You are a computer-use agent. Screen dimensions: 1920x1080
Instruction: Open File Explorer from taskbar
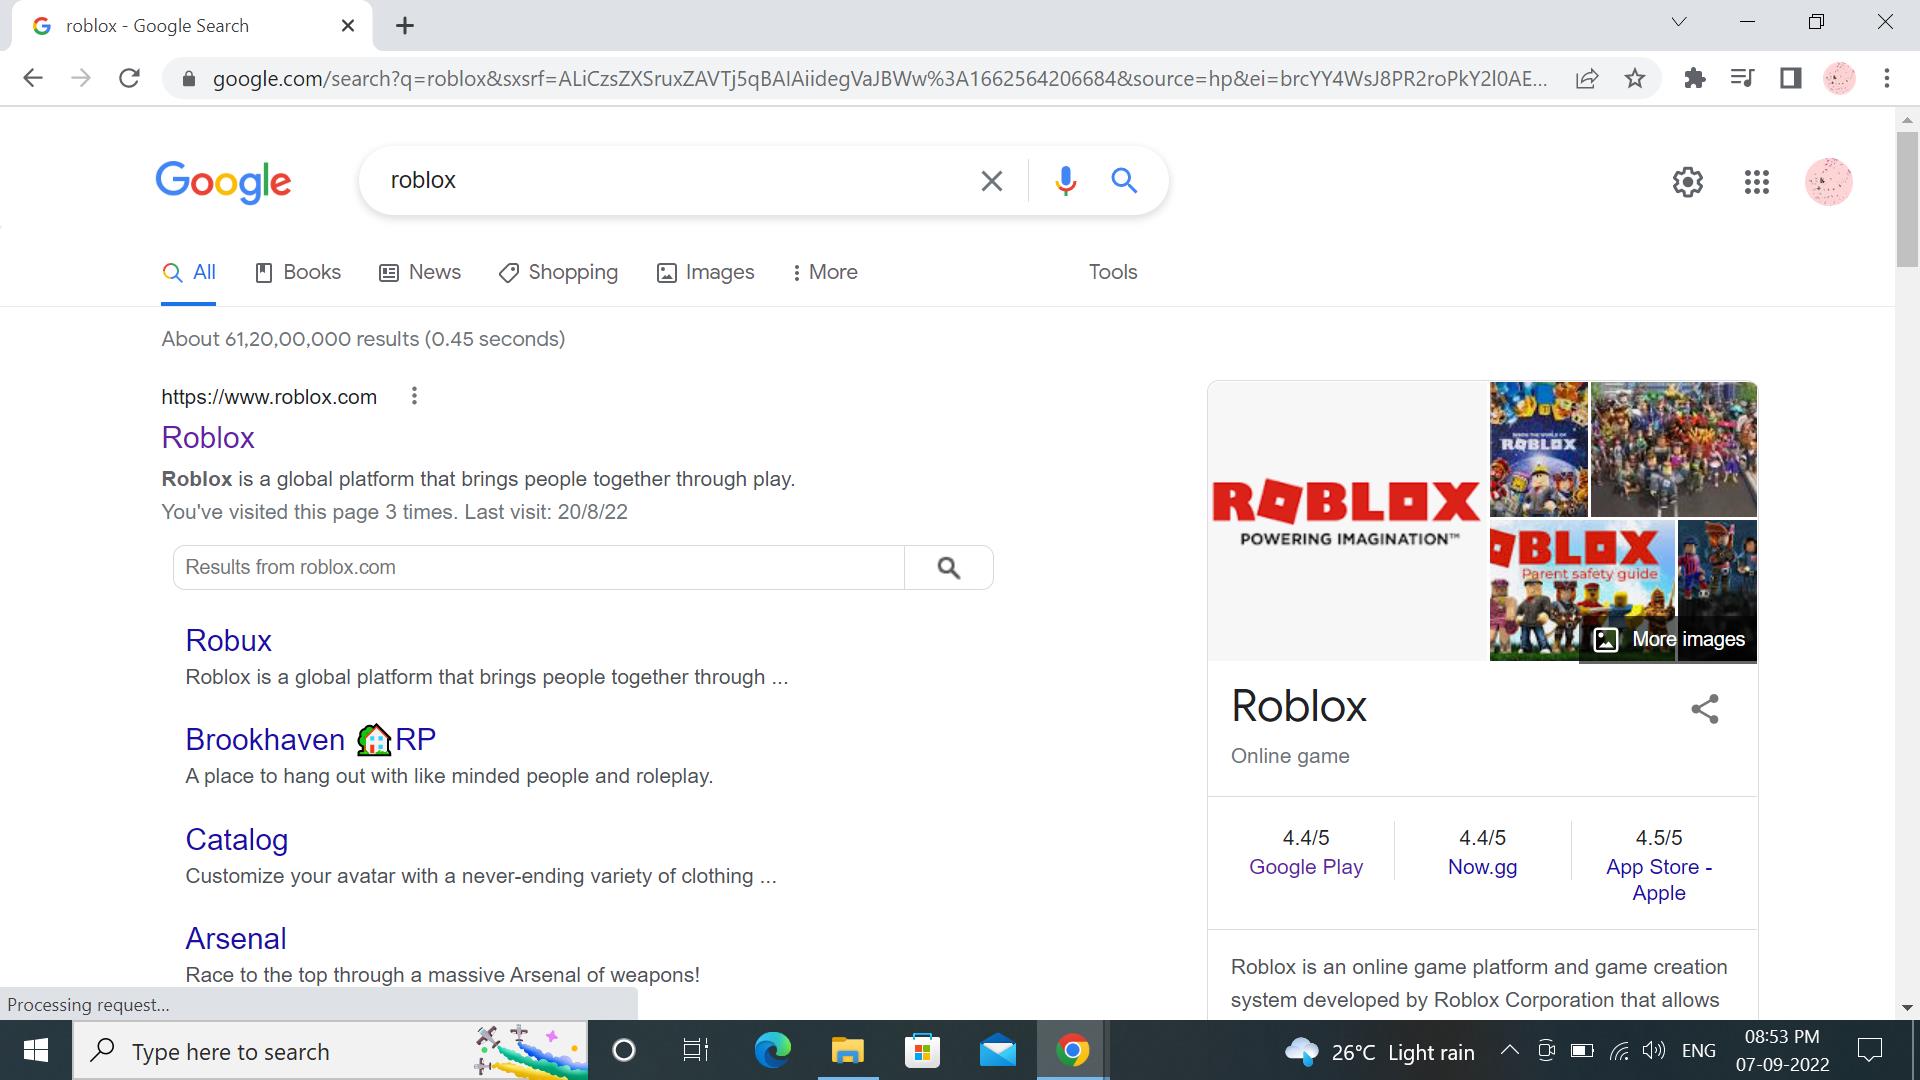coord(847,1051)
